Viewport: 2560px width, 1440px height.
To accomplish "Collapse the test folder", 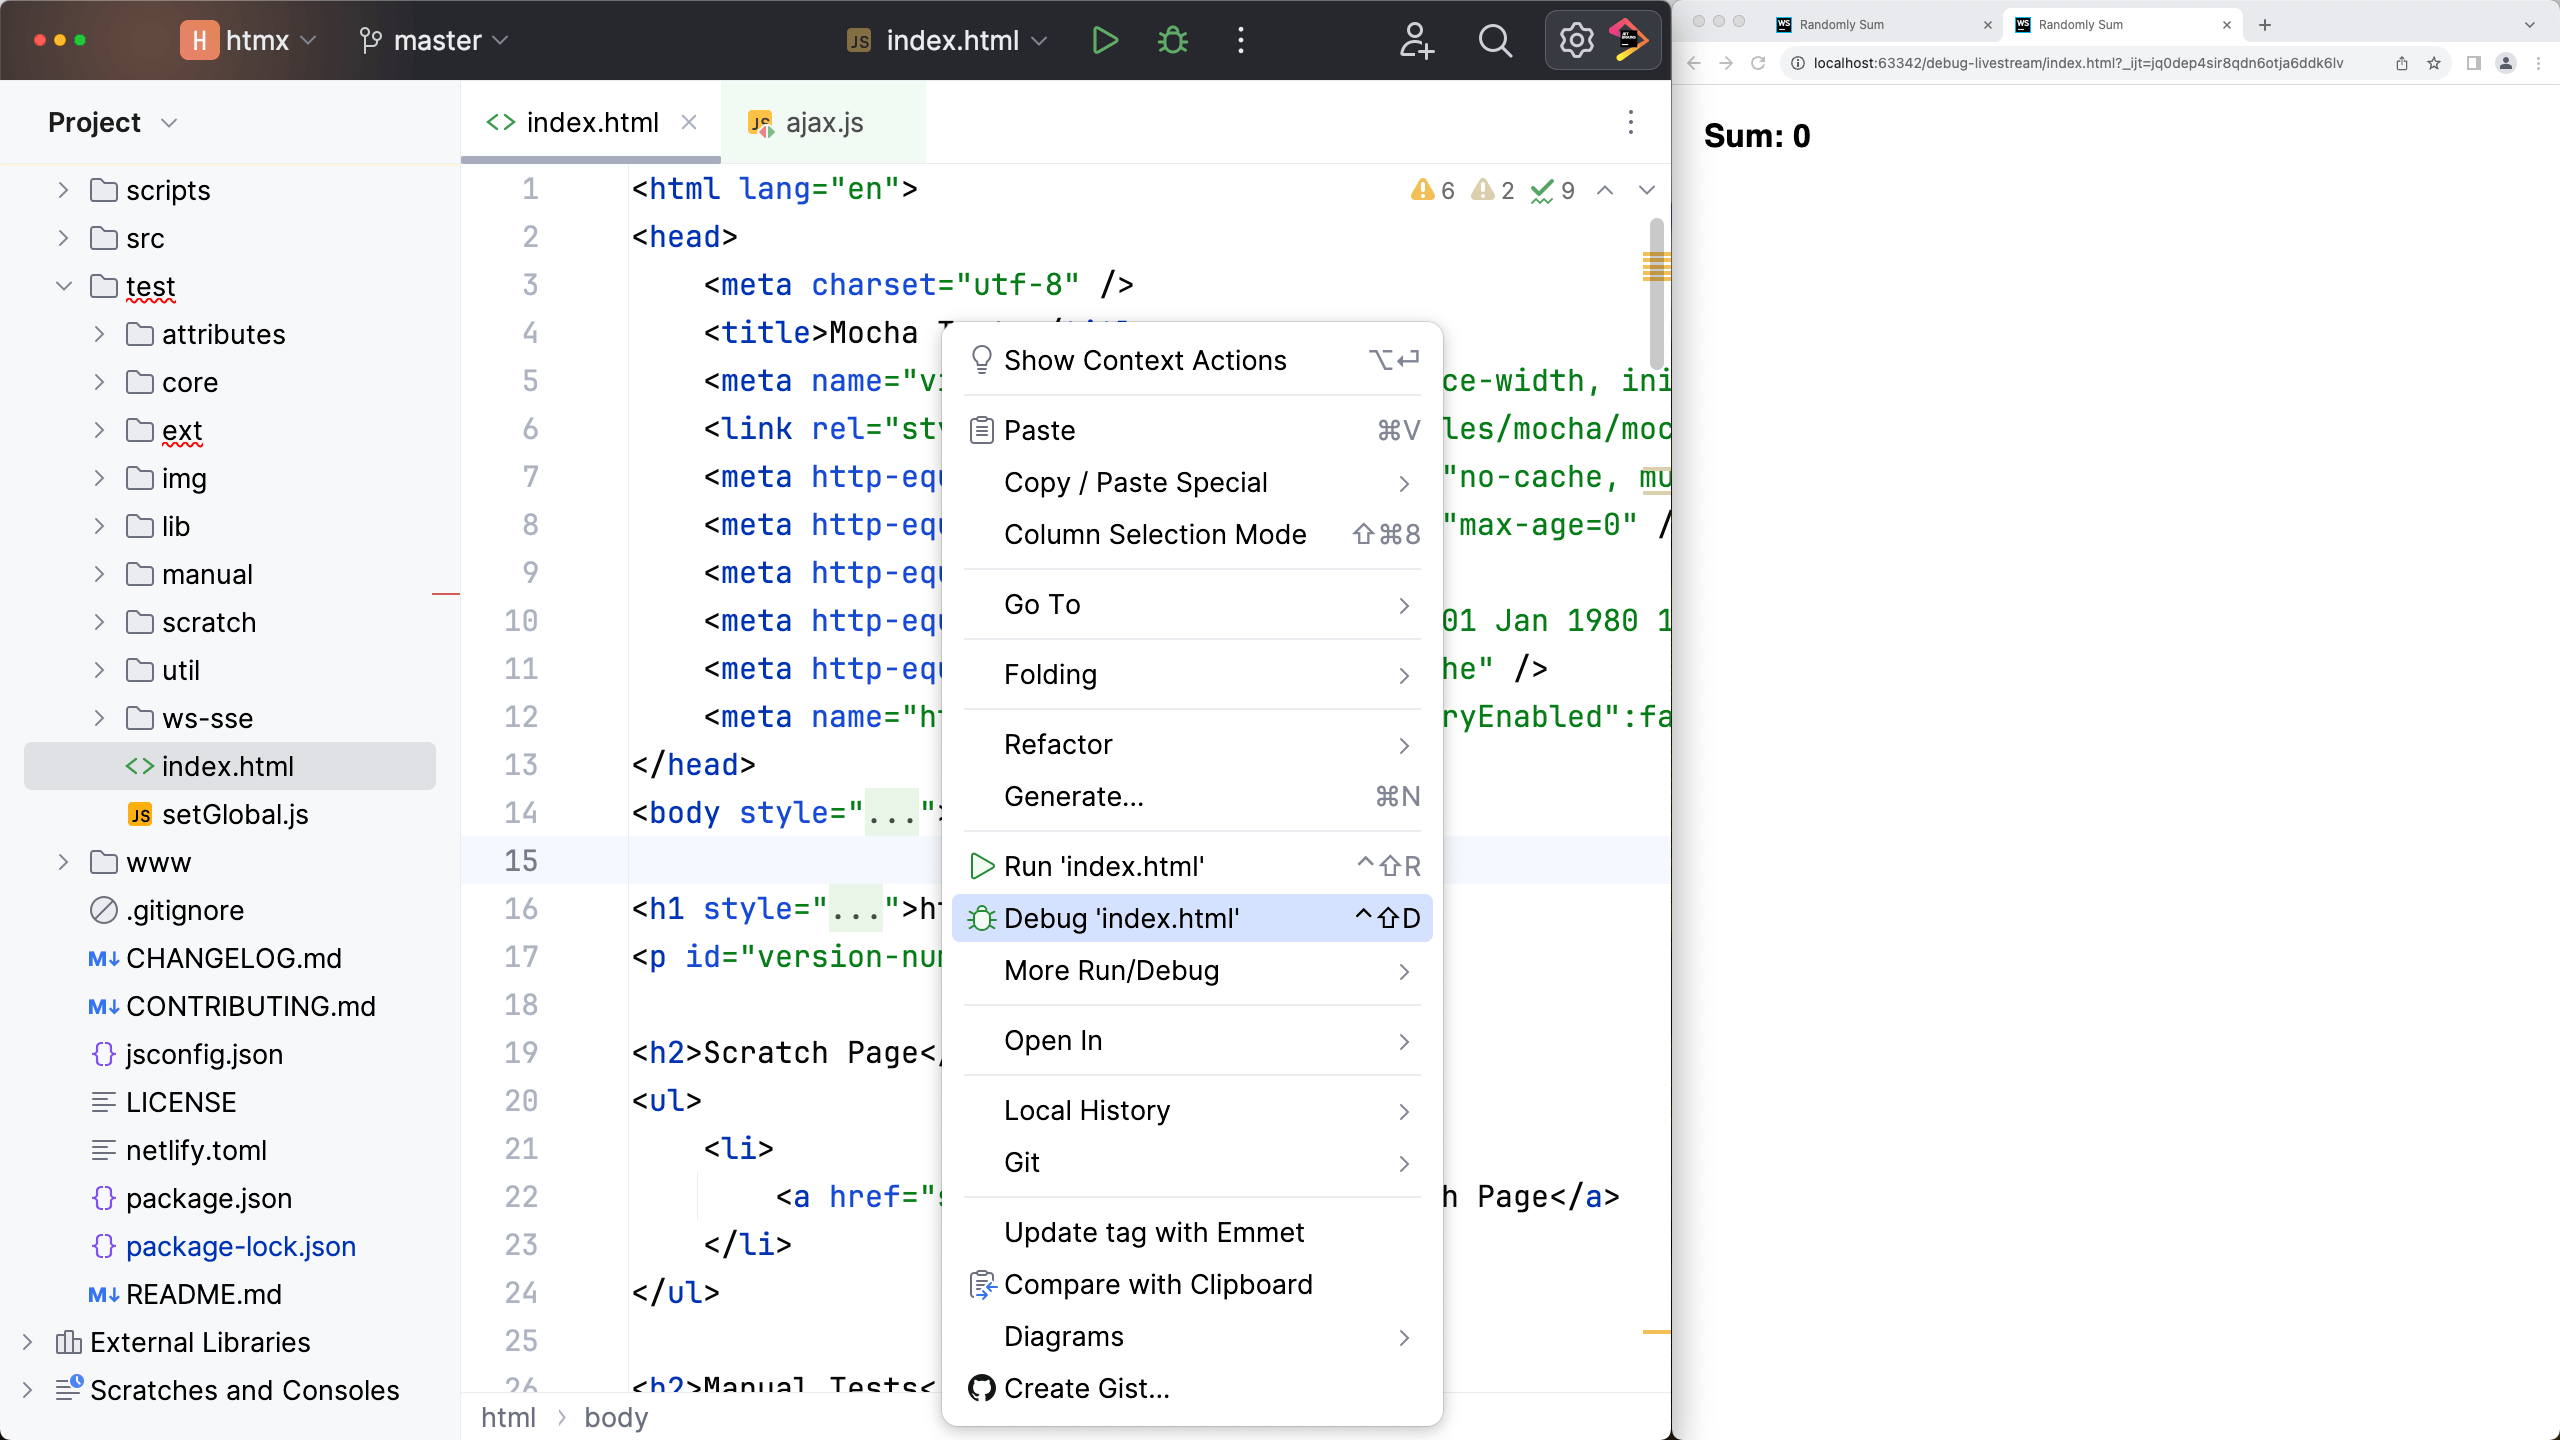I will point(63,286).
